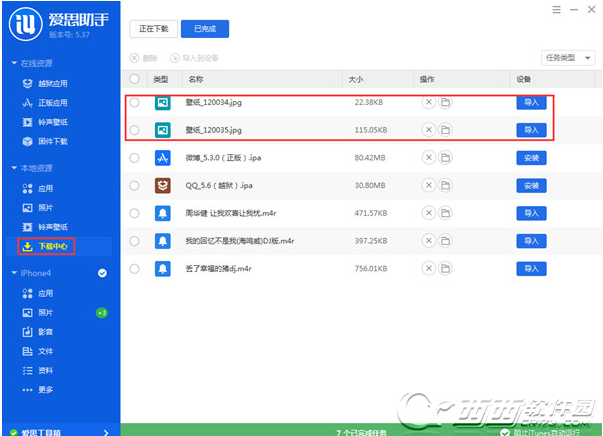Click the 删除 toolbar action
603x436 pixels.
143,58
